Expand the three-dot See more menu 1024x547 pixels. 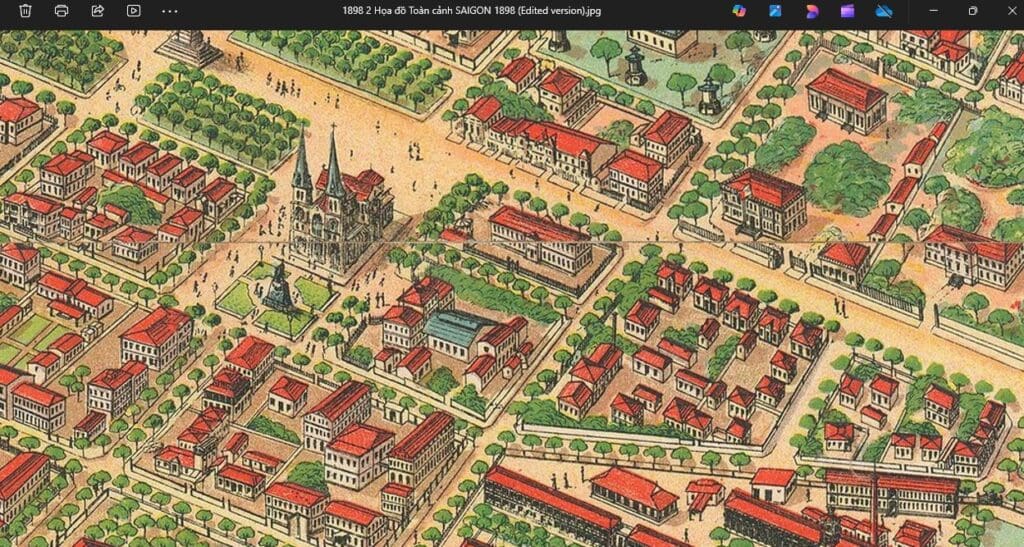pos(169,11)
